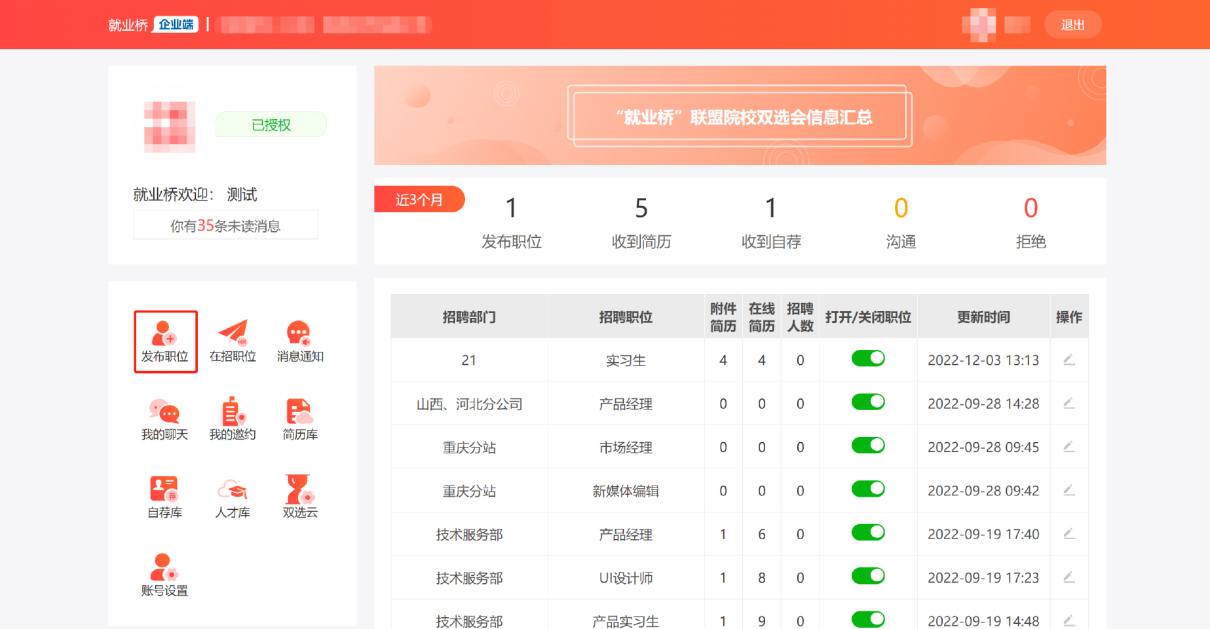Edit the 山西、河北分公司 row pencil icon
This screenshot has width=1210, height=629.
[x=1069, y=404]
